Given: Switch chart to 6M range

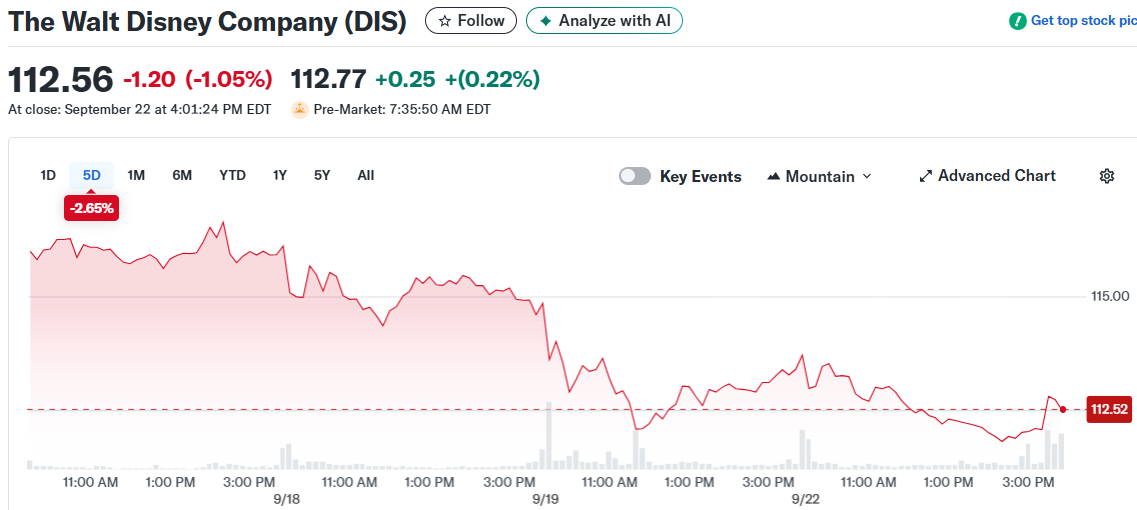Looking at the screenshot, I should (x=182, y=176).
